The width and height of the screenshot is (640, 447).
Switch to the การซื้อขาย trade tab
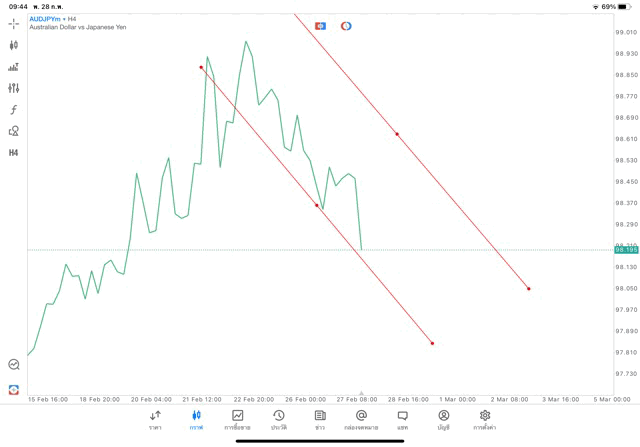click(x=237, y=419)
